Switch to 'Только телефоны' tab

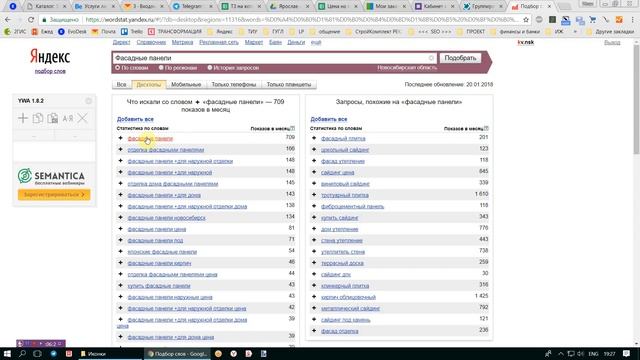(x=234, y=84)
